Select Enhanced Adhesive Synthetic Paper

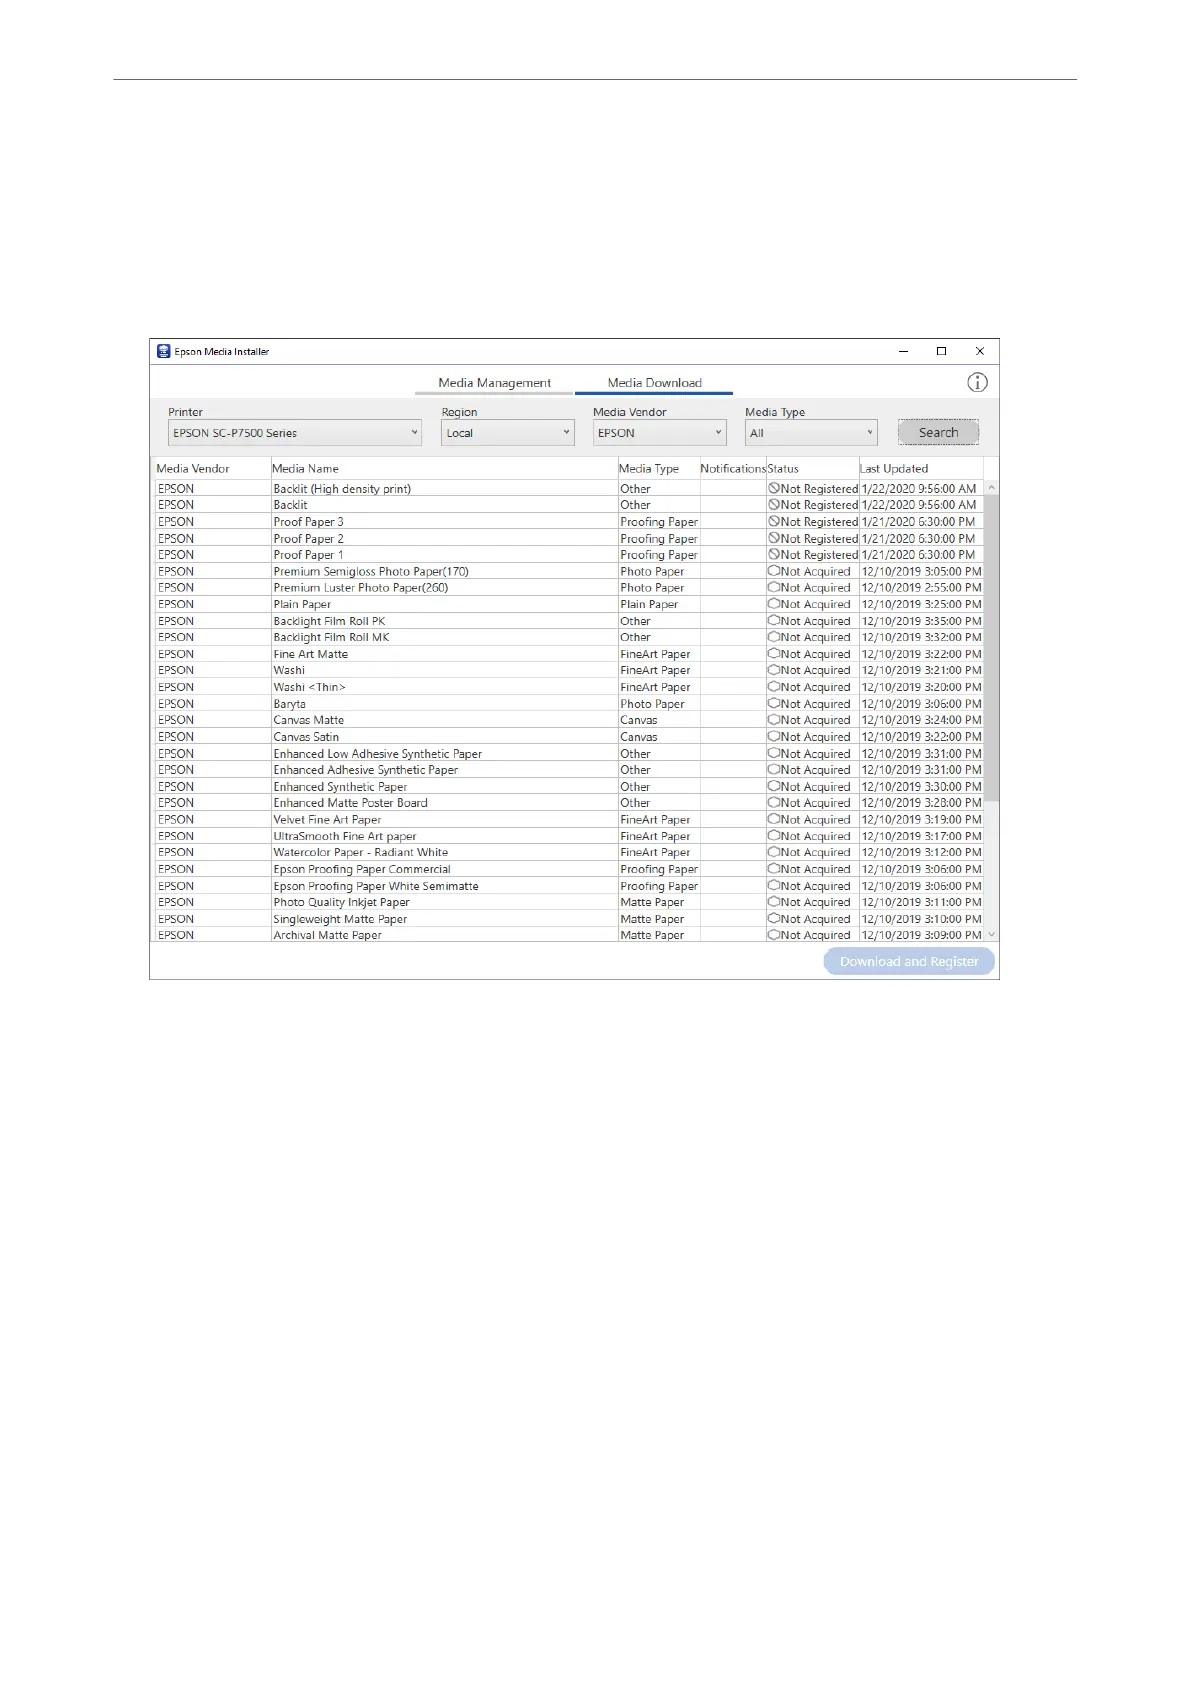pyautogui.click(x=366, y=770)
